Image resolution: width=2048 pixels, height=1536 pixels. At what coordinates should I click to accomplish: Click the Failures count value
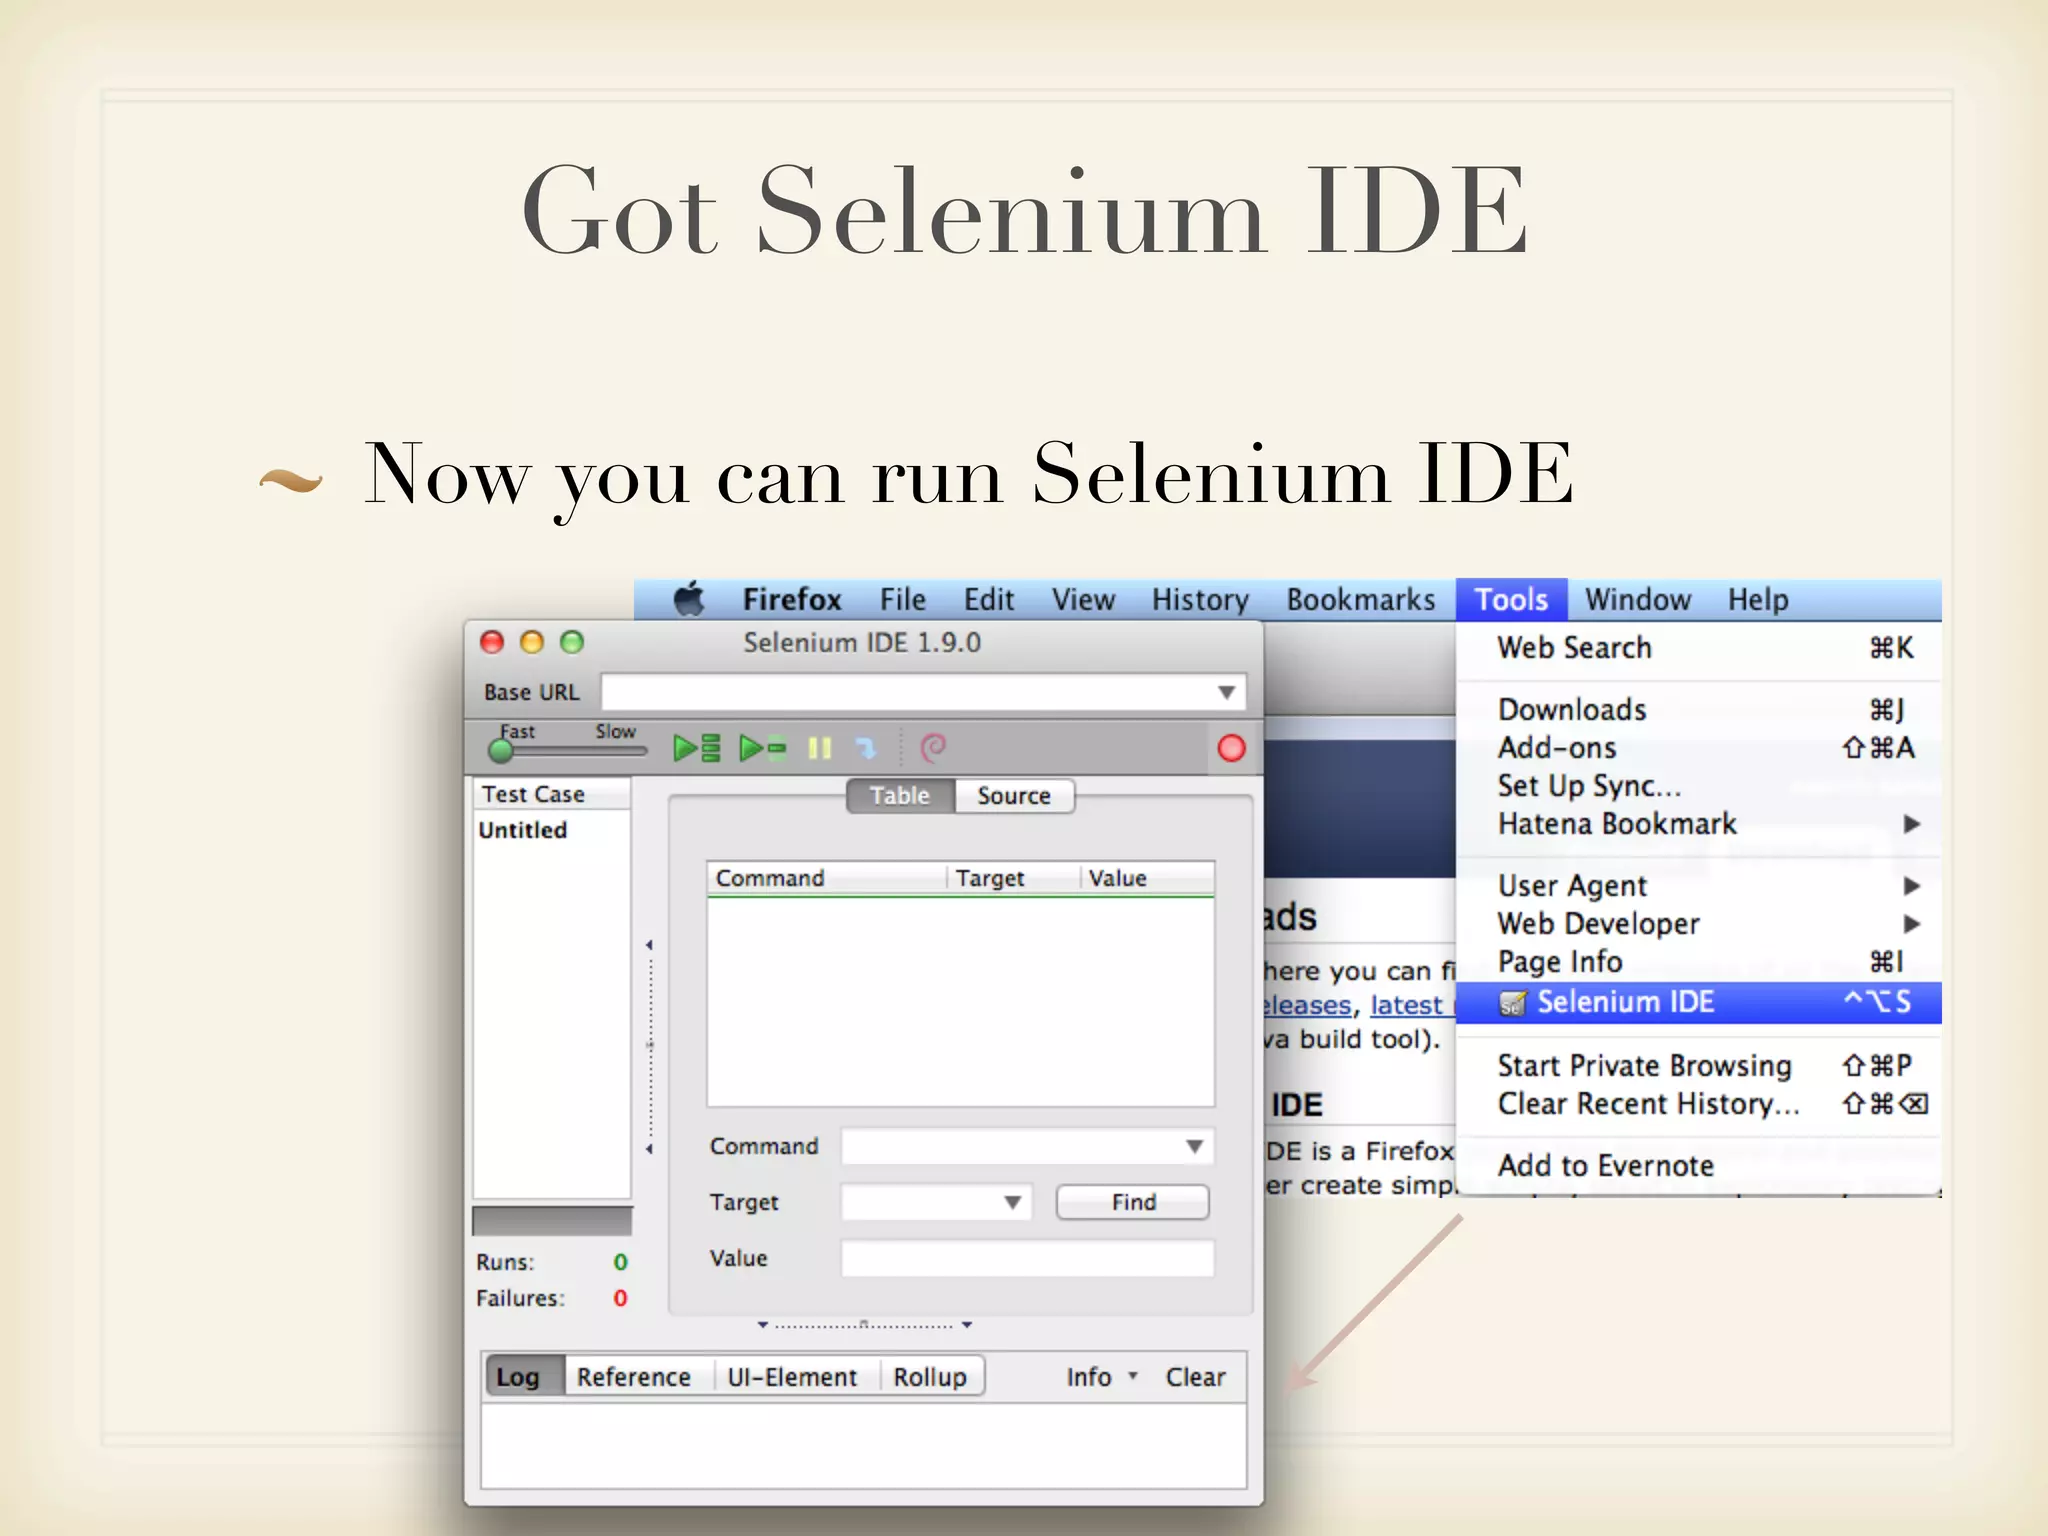tap(620, 1298)
